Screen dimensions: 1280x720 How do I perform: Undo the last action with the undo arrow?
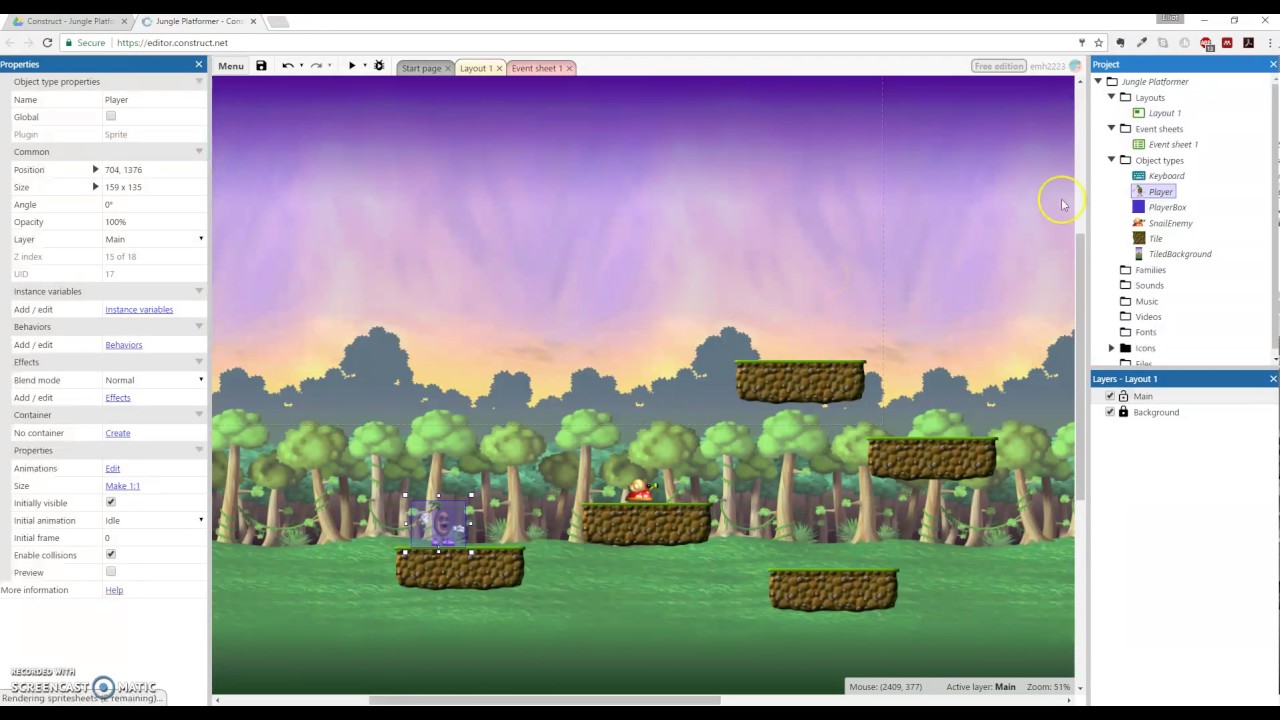[287, 66]
